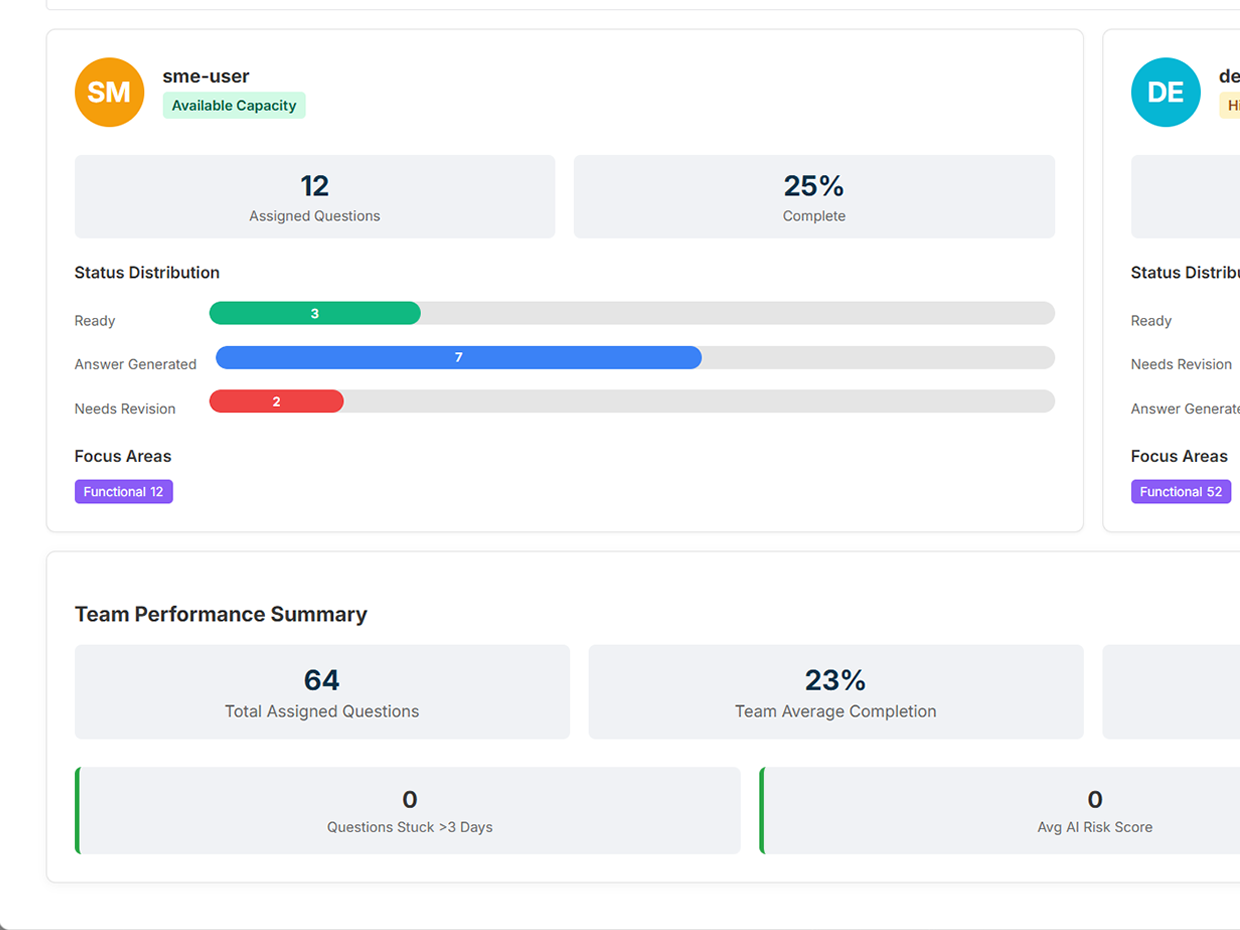Screen dimensions: 1240x930
Task: Click the DE avatar icon
Action: tap(1166, 92)
